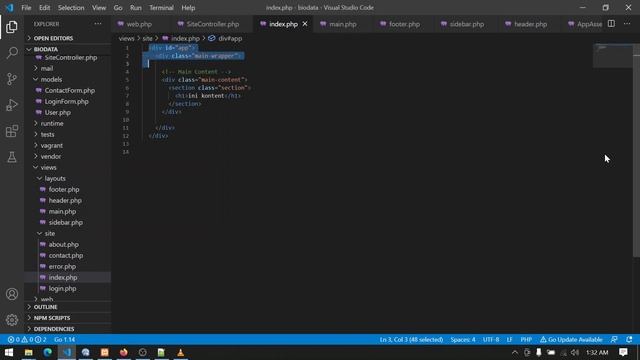Open the Explorer view in activity bar
640x360 pixels.
[x=12, y=27]
